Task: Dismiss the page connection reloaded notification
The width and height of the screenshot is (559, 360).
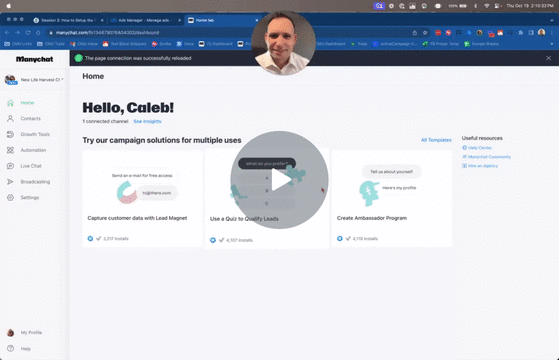Action: 548,58
